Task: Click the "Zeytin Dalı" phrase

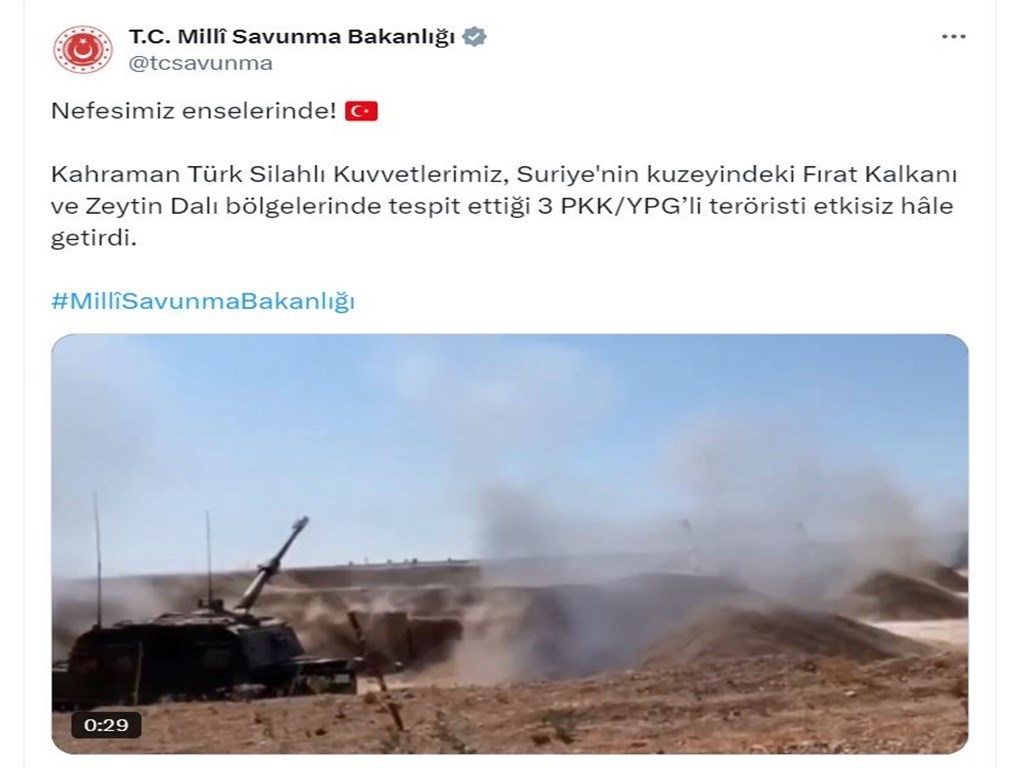Action: point(153,206)
